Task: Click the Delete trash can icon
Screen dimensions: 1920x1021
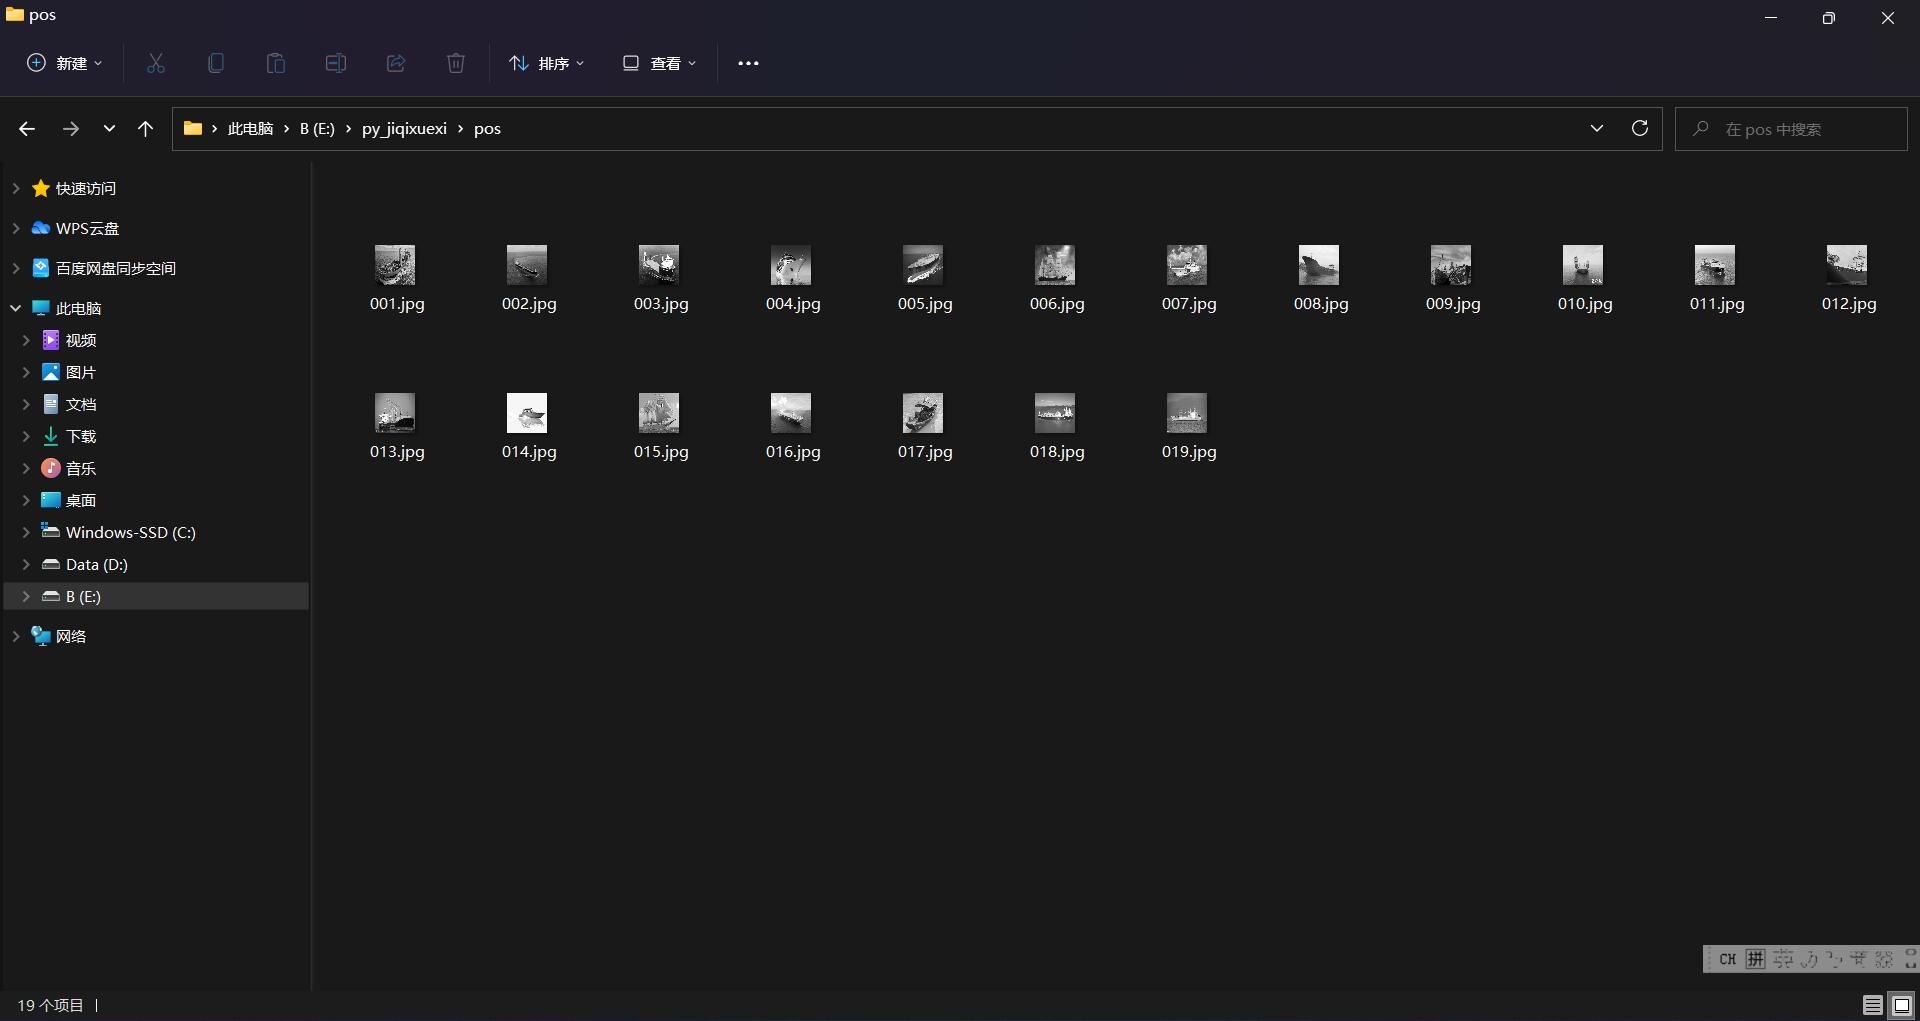Action: [x=456, y=63]
